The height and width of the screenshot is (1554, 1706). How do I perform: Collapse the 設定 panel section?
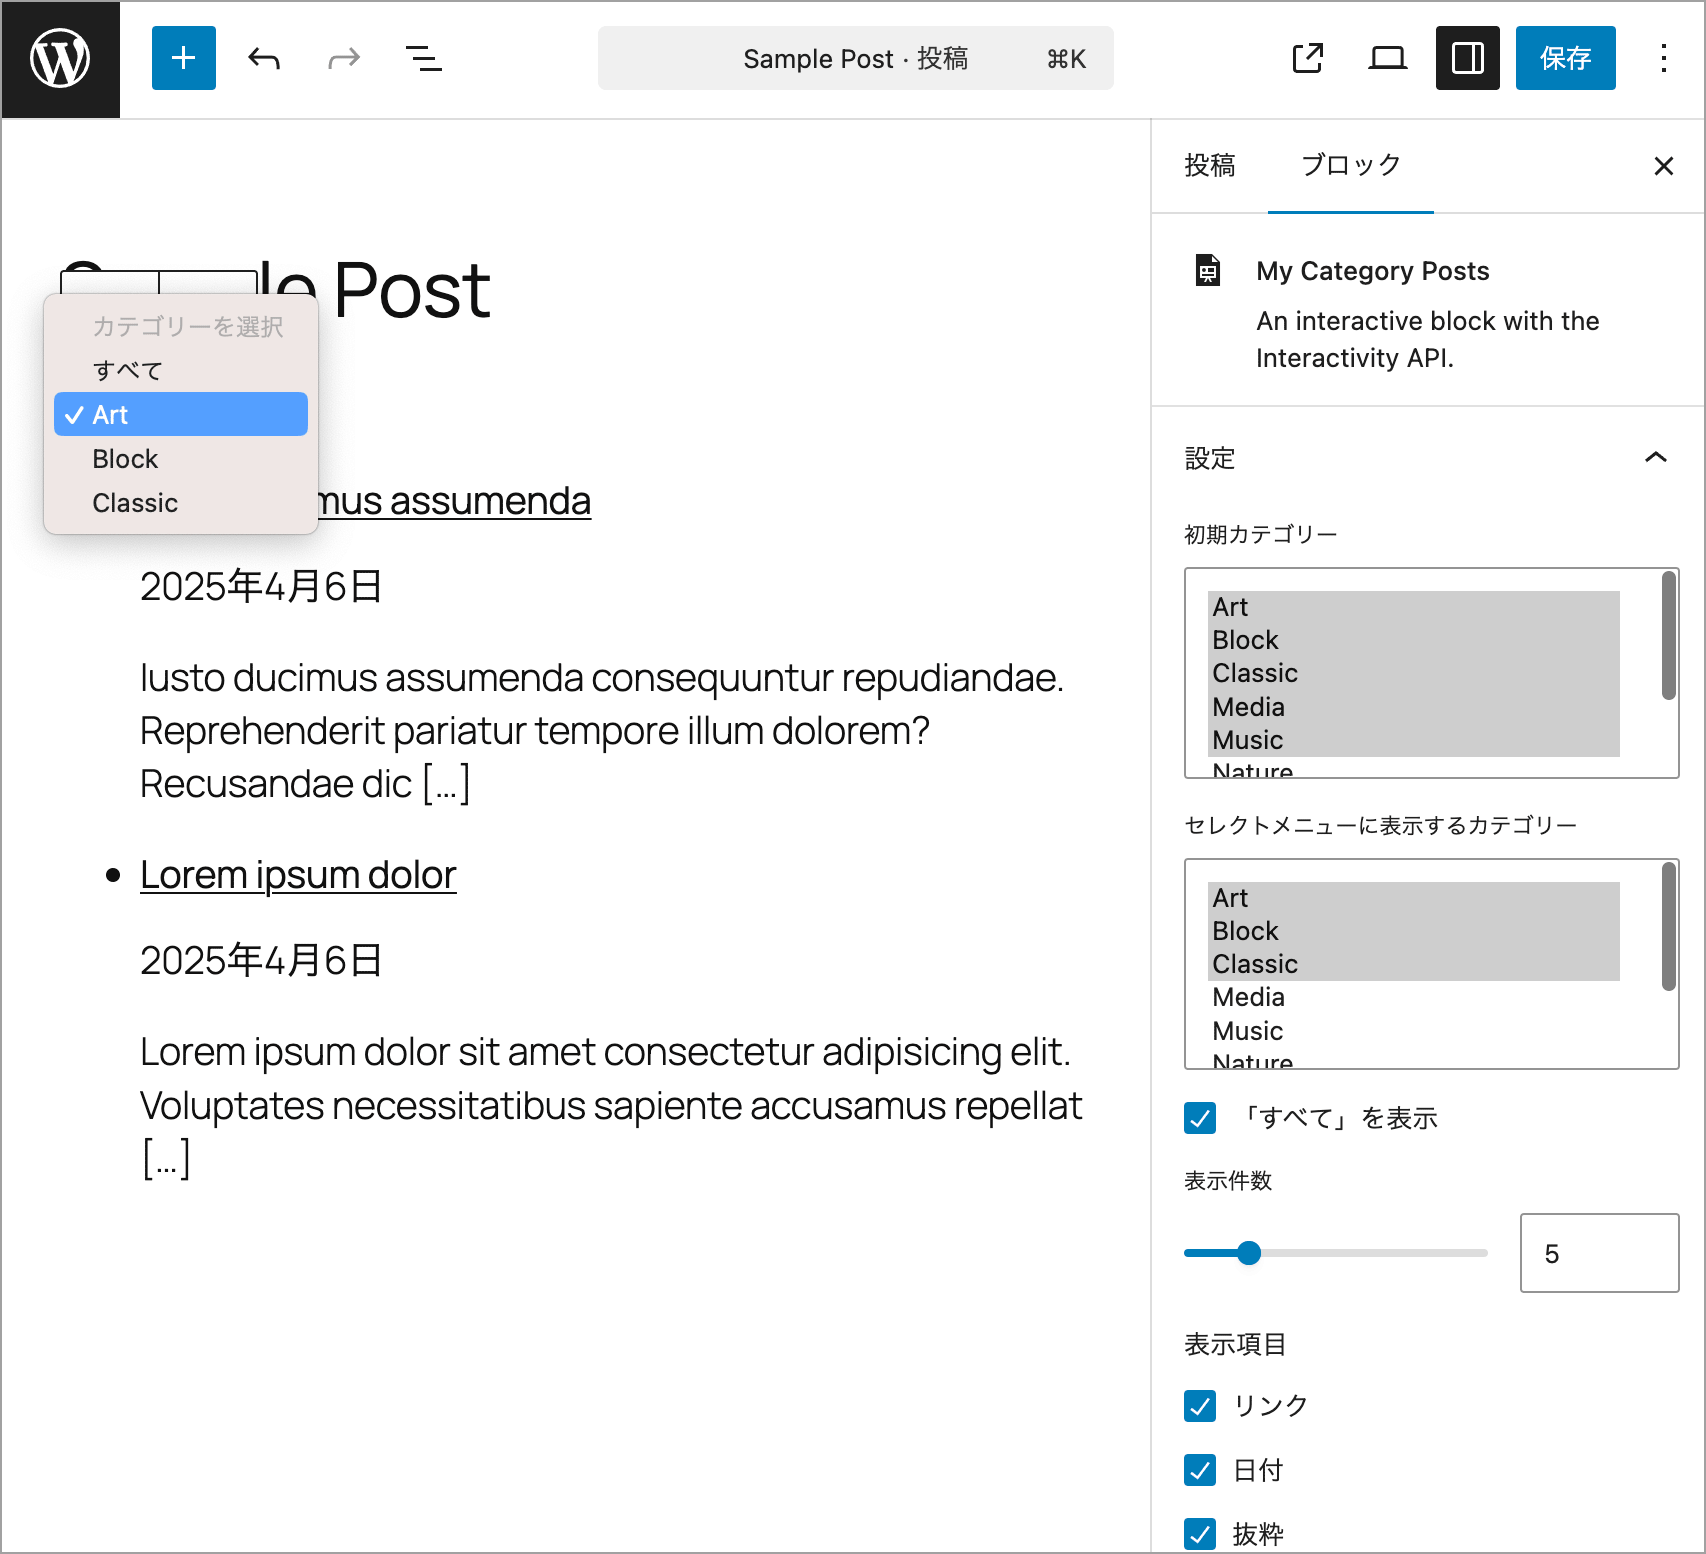coord(1655,458)
